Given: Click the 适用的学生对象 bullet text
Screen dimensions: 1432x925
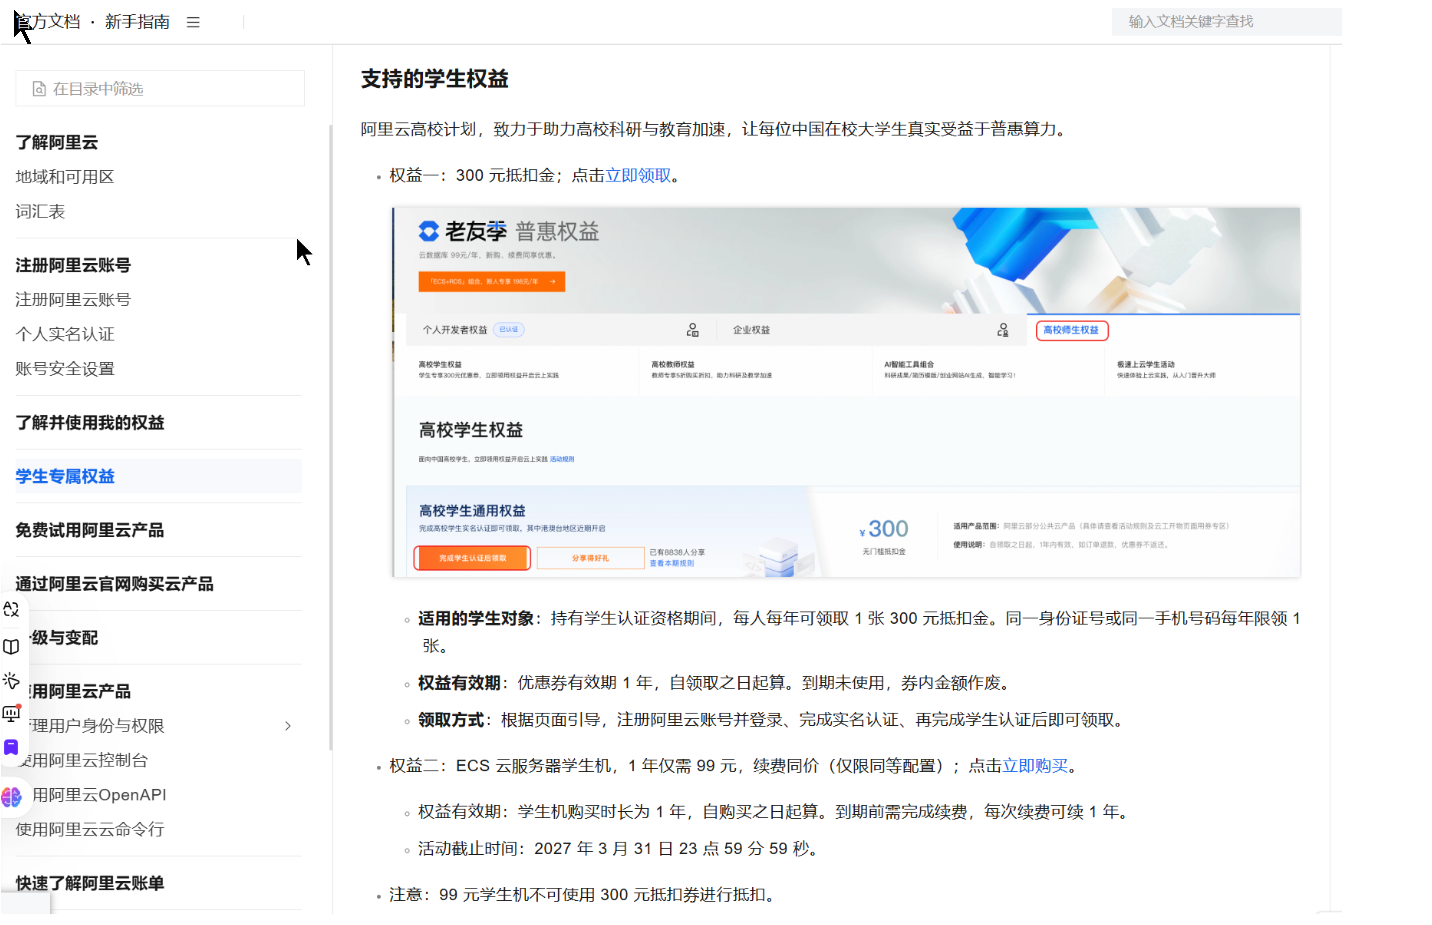Looking at the screenshot, I should [x=859, y=632].
